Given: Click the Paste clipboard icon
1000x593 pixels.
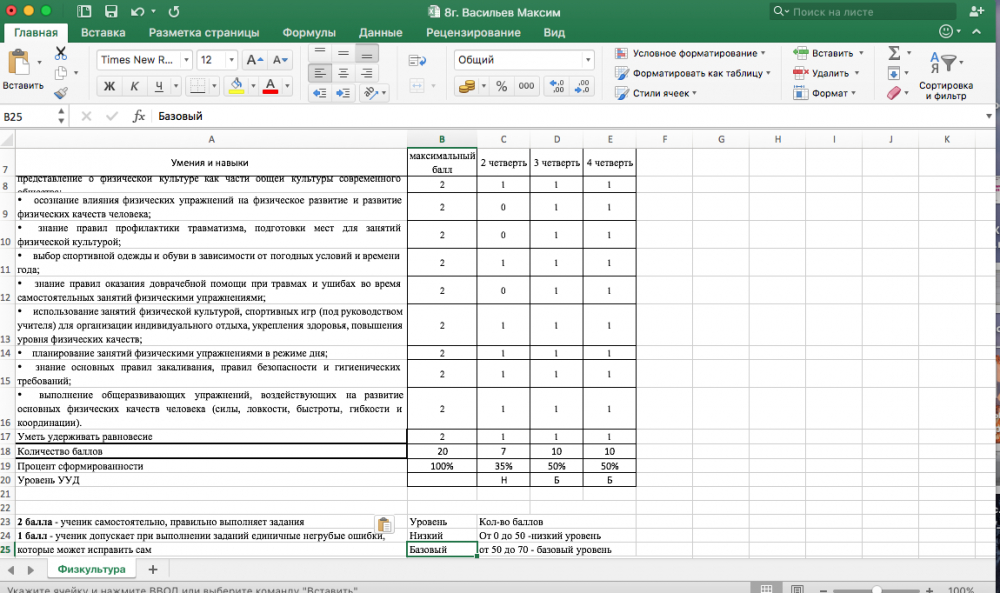Looking at the screenshot, I should (18, 62).
